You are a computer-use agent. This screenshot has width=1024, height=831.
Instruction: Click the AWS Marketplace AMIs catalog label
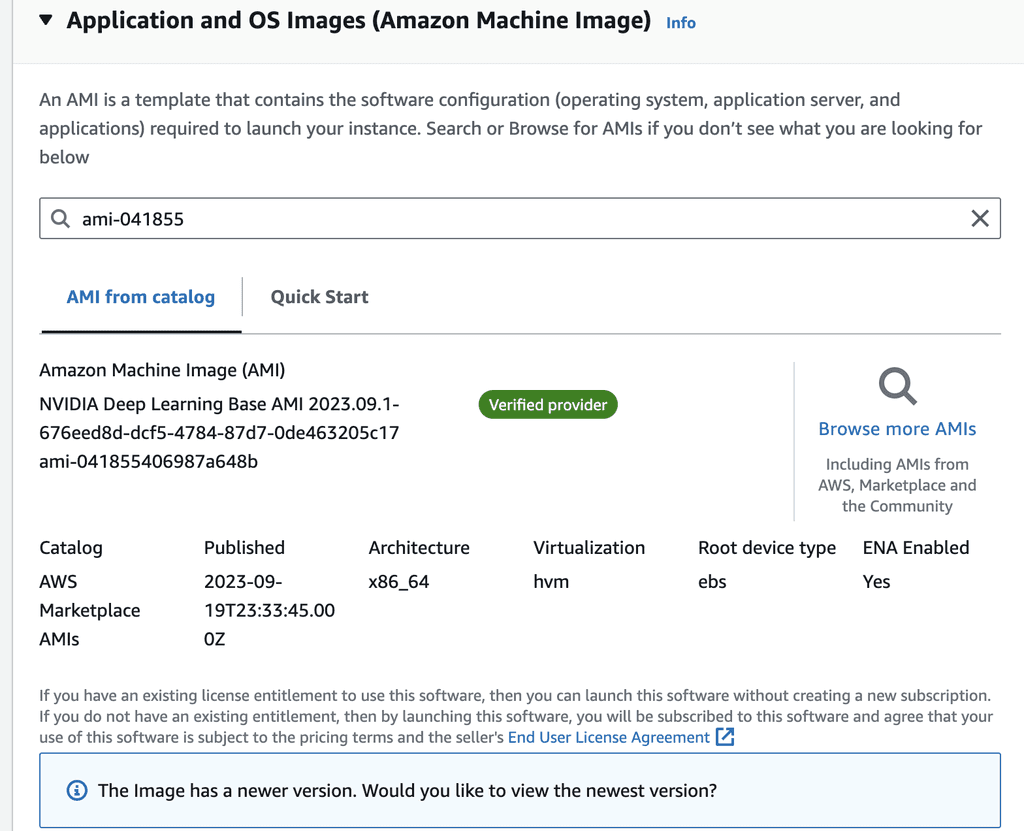click(90, 610)
